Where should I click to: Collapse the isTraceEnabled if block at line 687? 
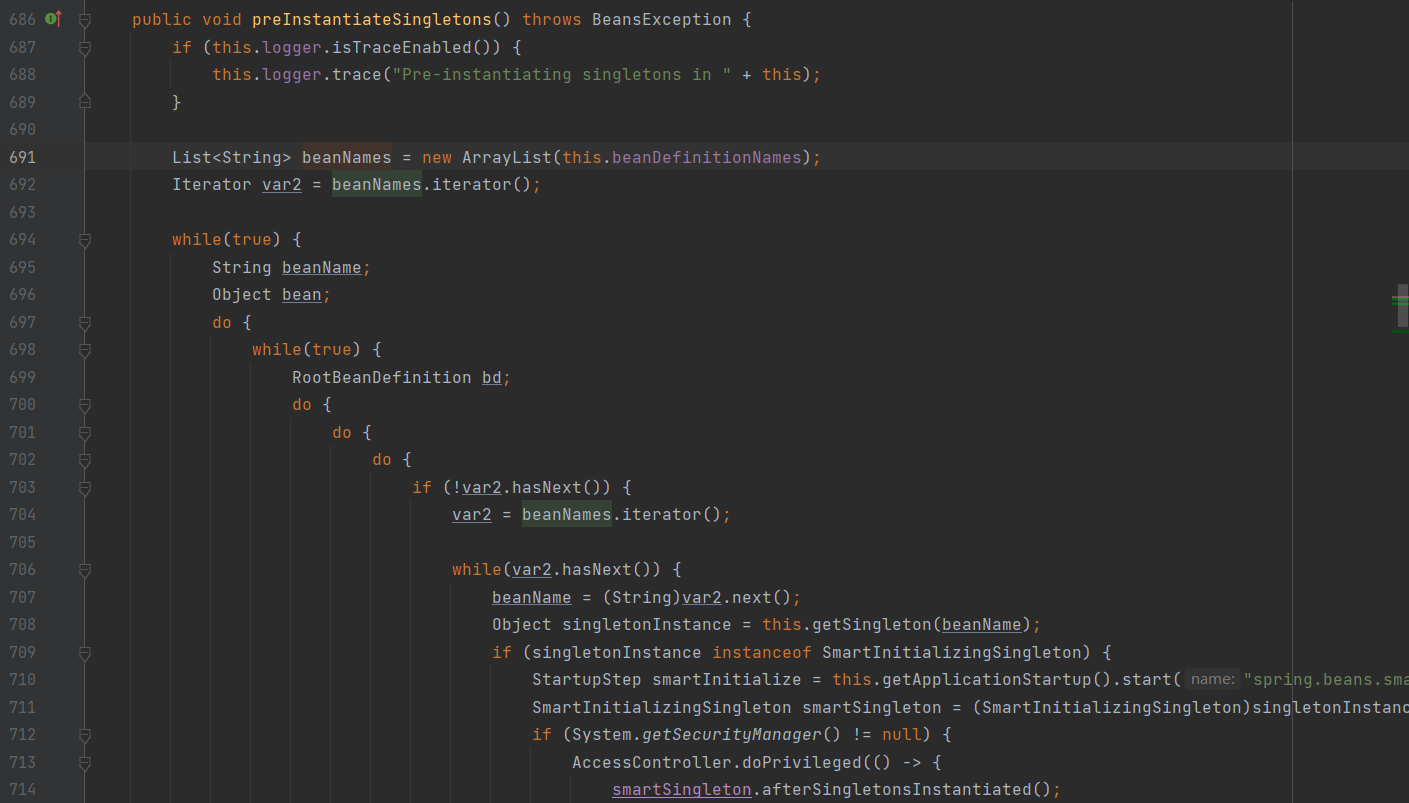coord(84,47)
